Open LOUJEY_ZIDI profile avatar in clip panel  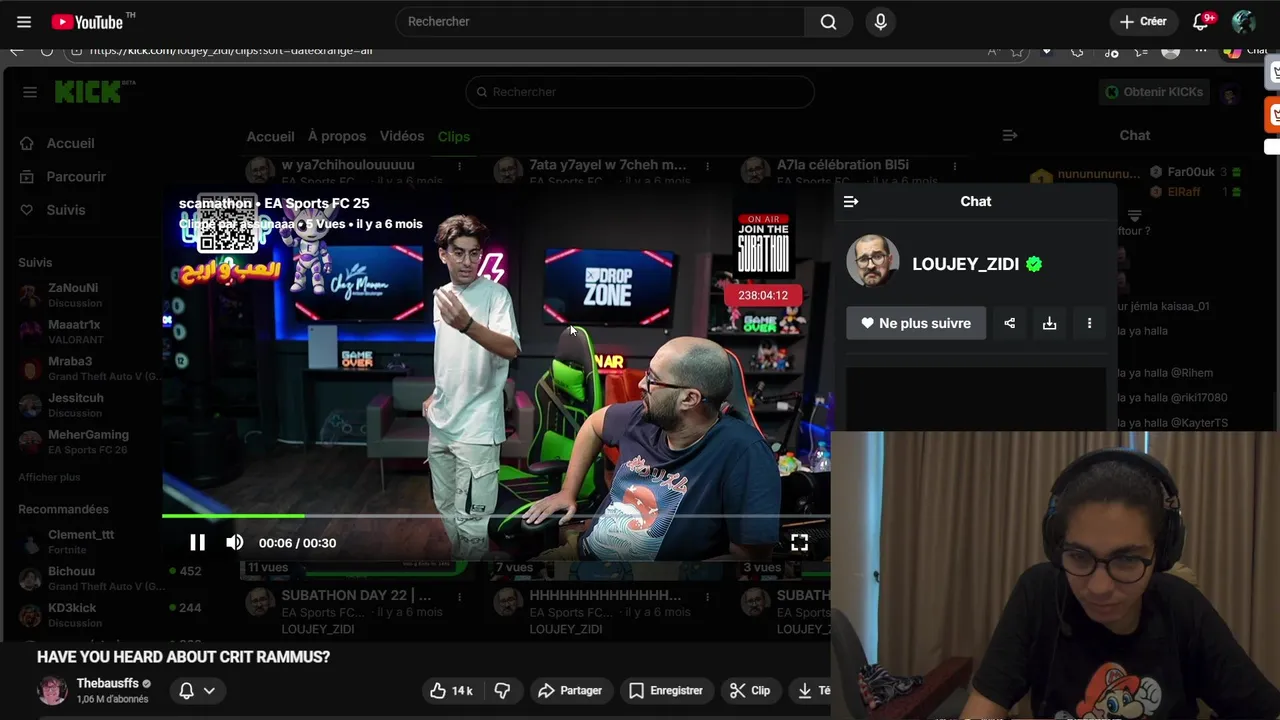pos(872,262)
